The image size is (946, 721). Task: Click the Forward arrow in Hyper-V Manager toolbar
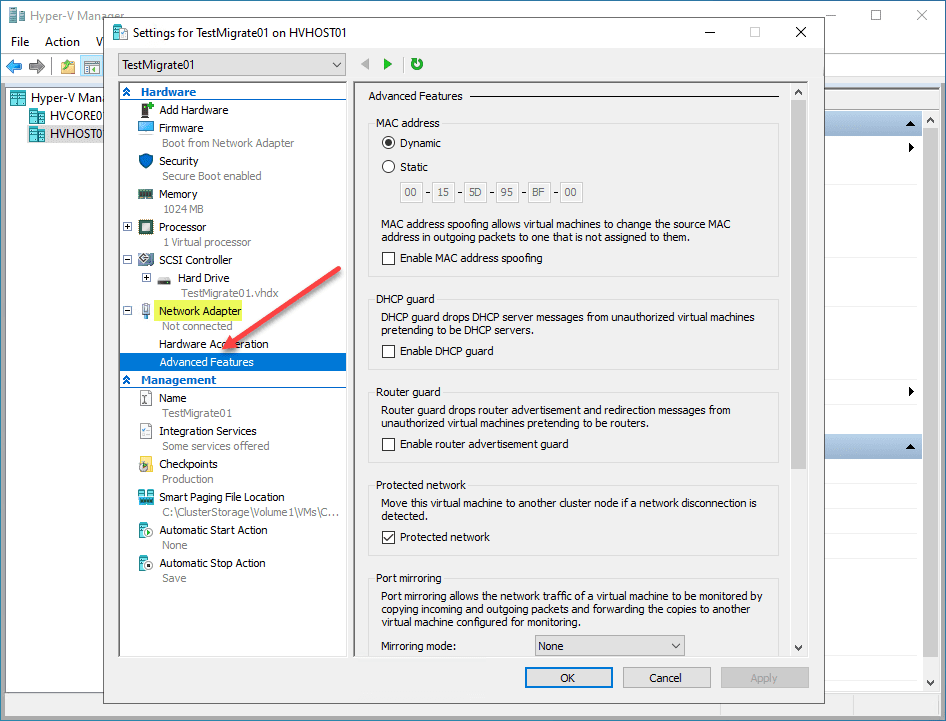[x=37, y=66]
